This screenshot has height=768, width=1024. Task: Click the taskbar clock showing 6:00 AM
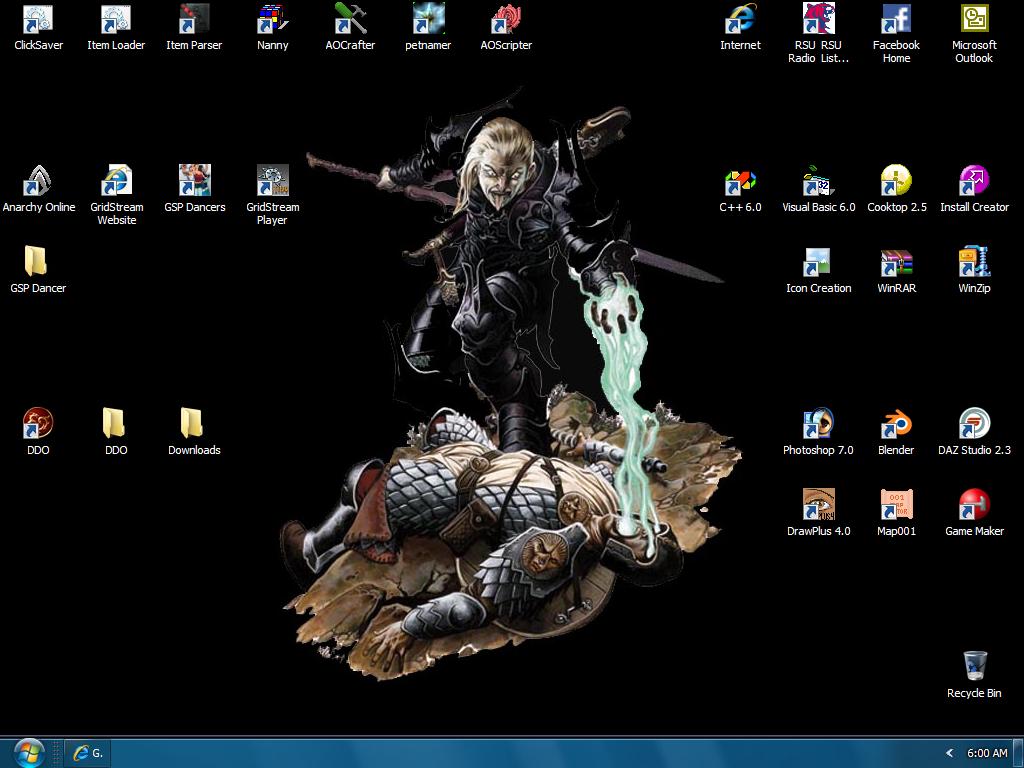[x=987, y=753]
